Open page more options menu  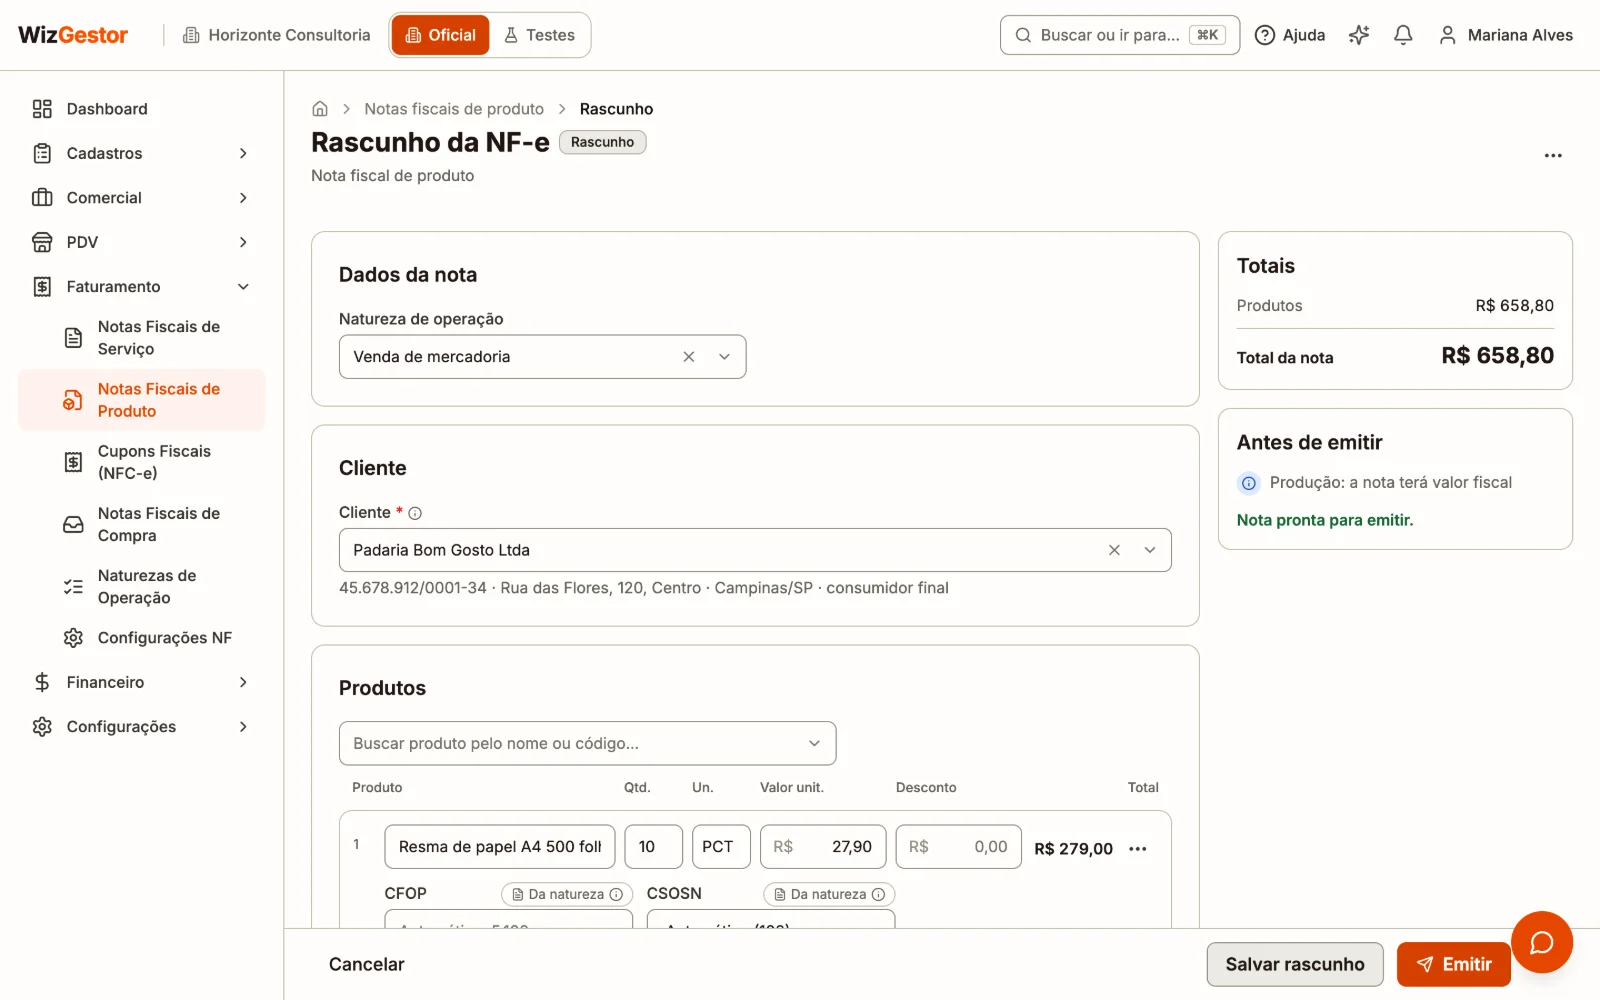[x=1553, y=156]
